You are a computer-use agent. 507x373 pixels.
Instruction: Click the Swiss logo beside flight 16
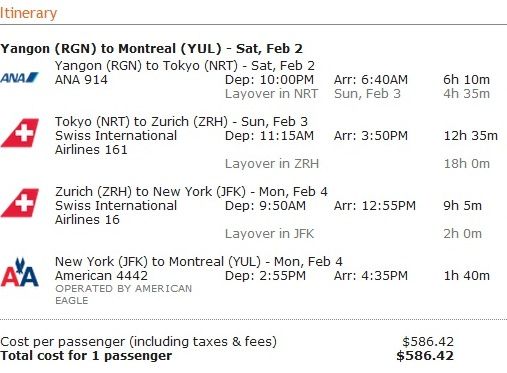[x=20, y=203]
